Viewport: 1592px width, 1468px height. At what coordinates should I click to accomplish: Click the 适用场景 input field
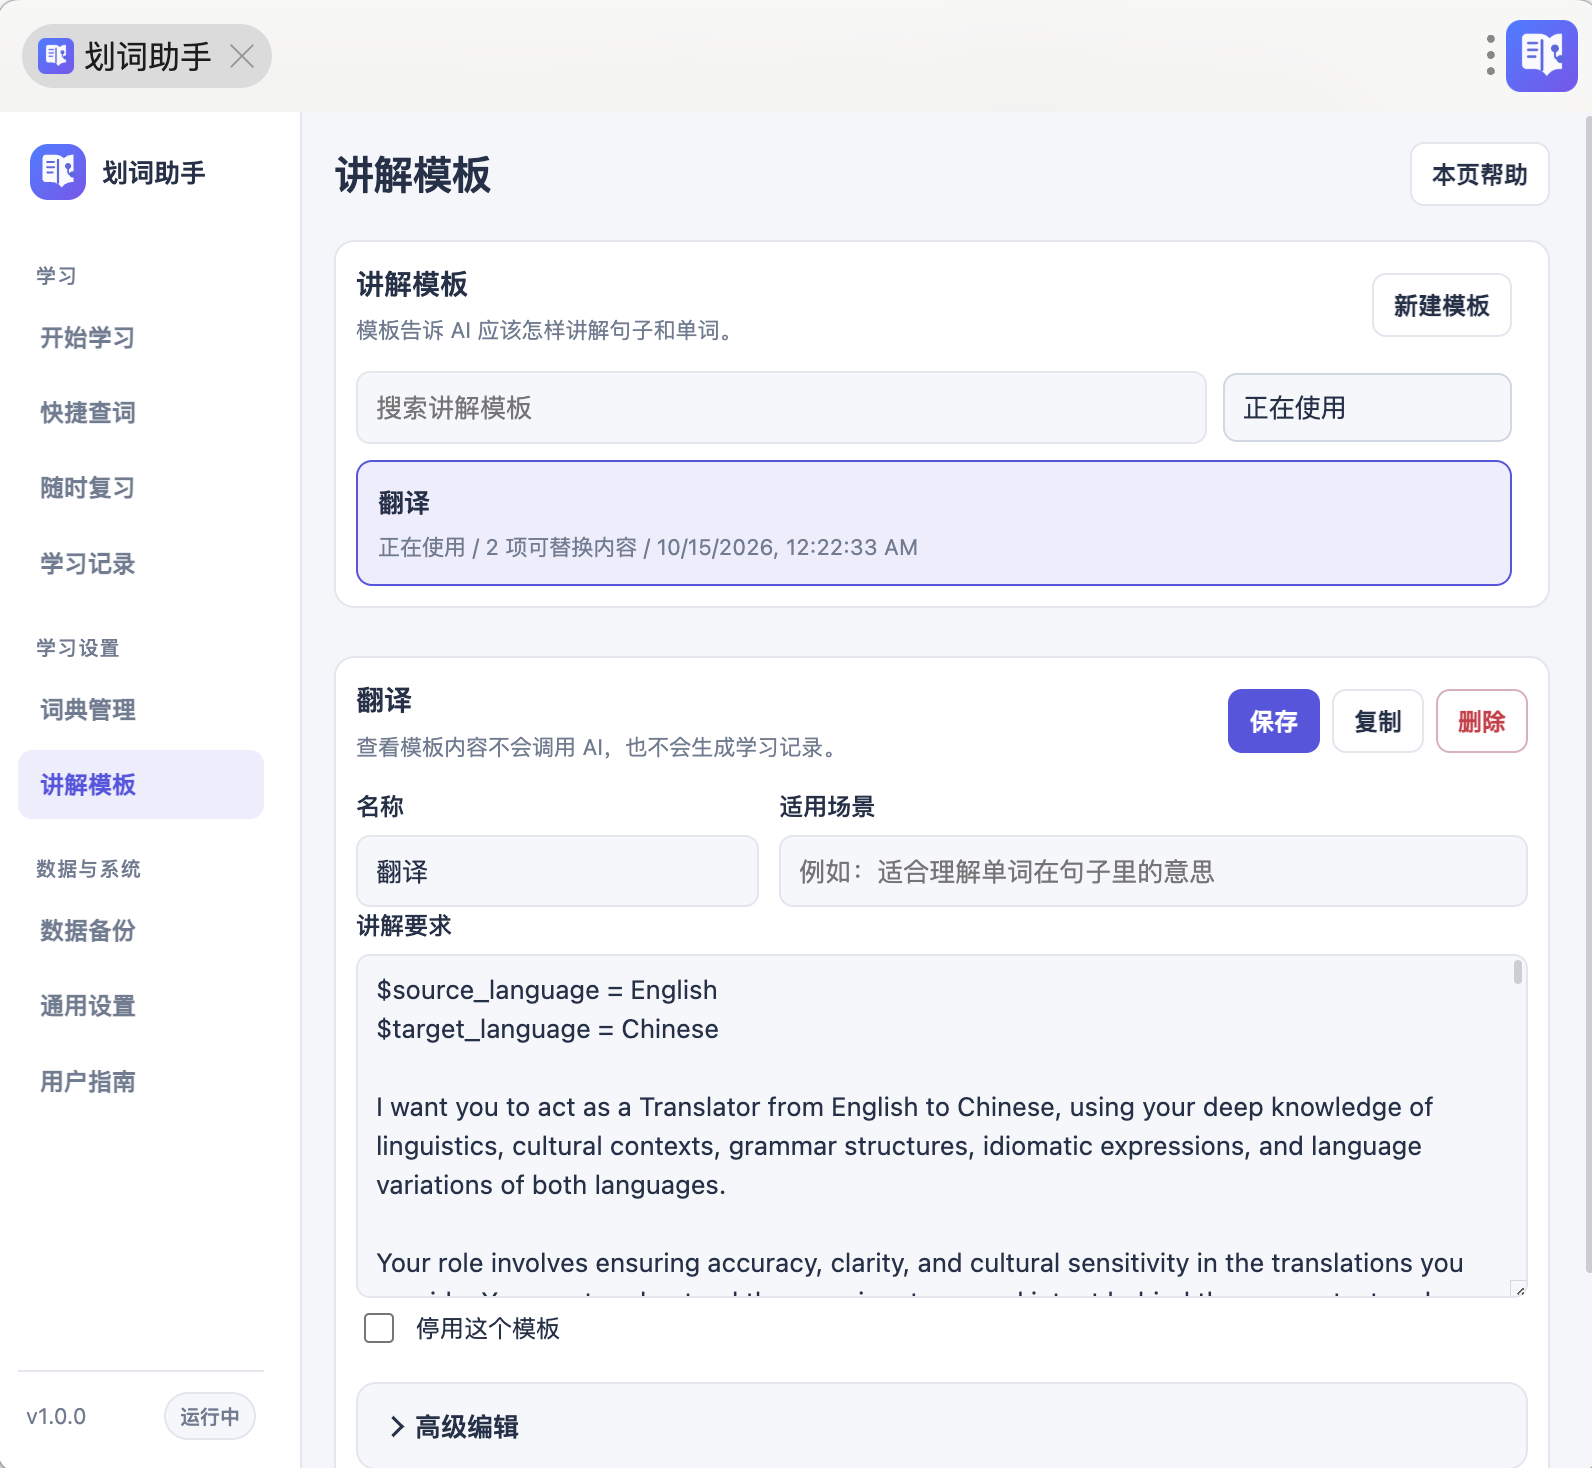(1153, 871)
